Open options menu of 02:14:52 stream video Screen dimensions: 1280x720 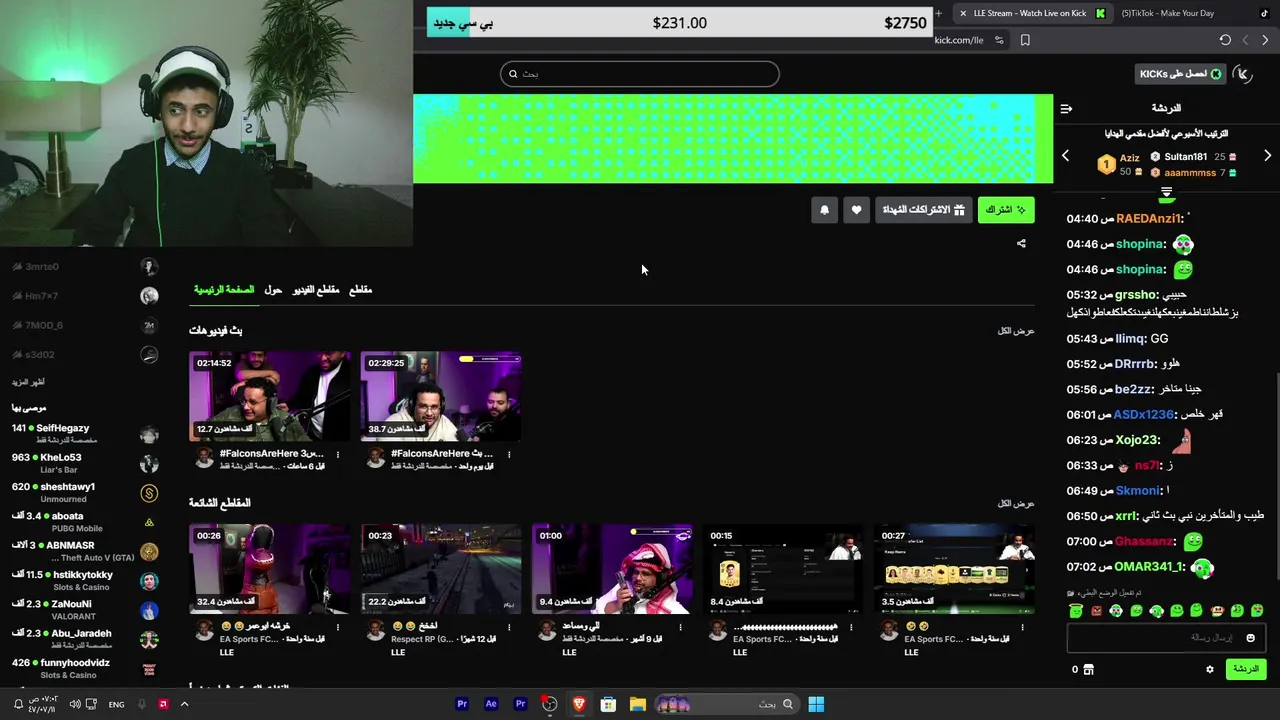pos(337,454)
